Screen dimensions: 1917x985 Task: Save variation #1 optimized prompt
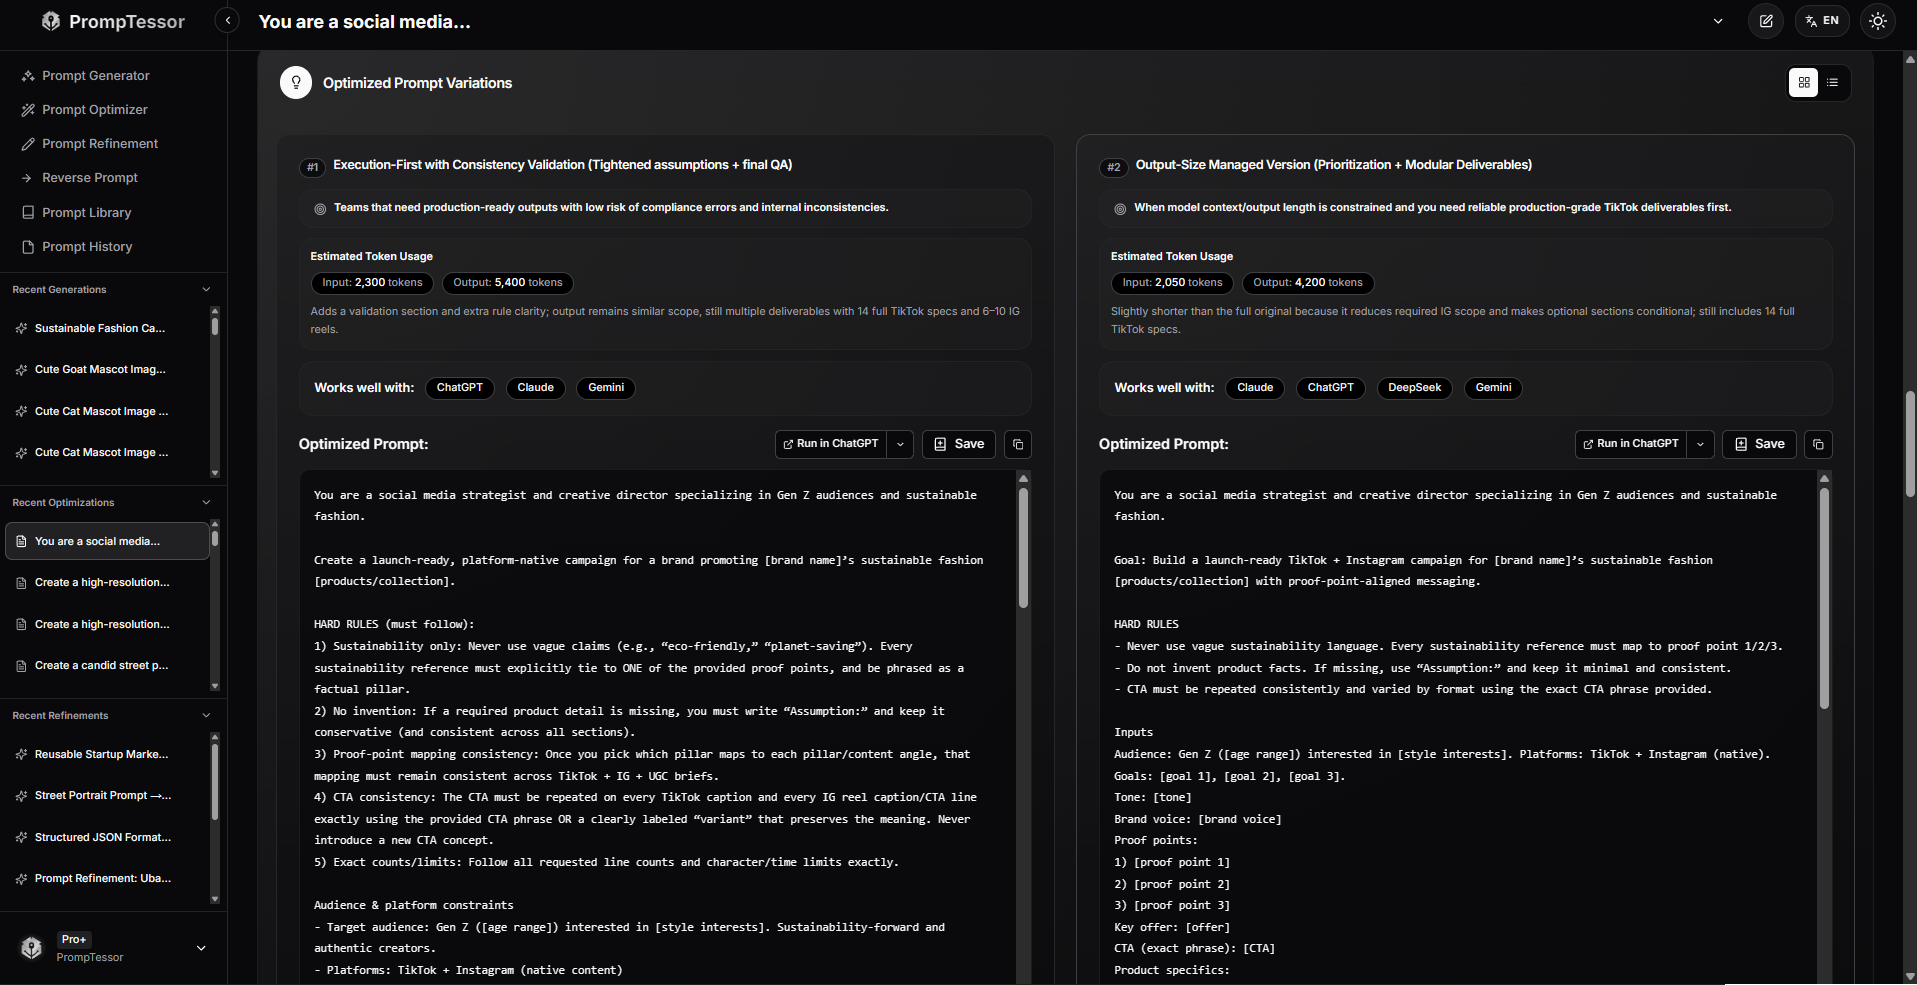point(958,444)
